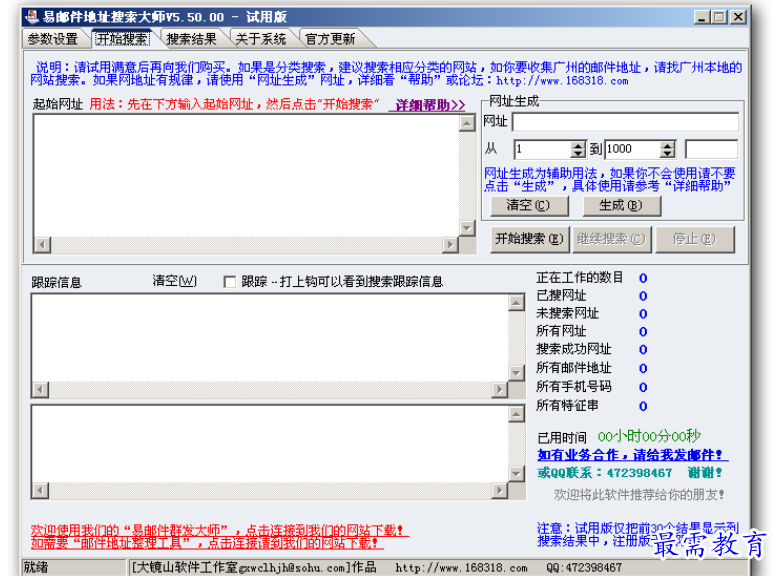Screen dimensions: 775x576
Task: Click the status bar QQ:472398467 entry
Action: tap(584, 568)
